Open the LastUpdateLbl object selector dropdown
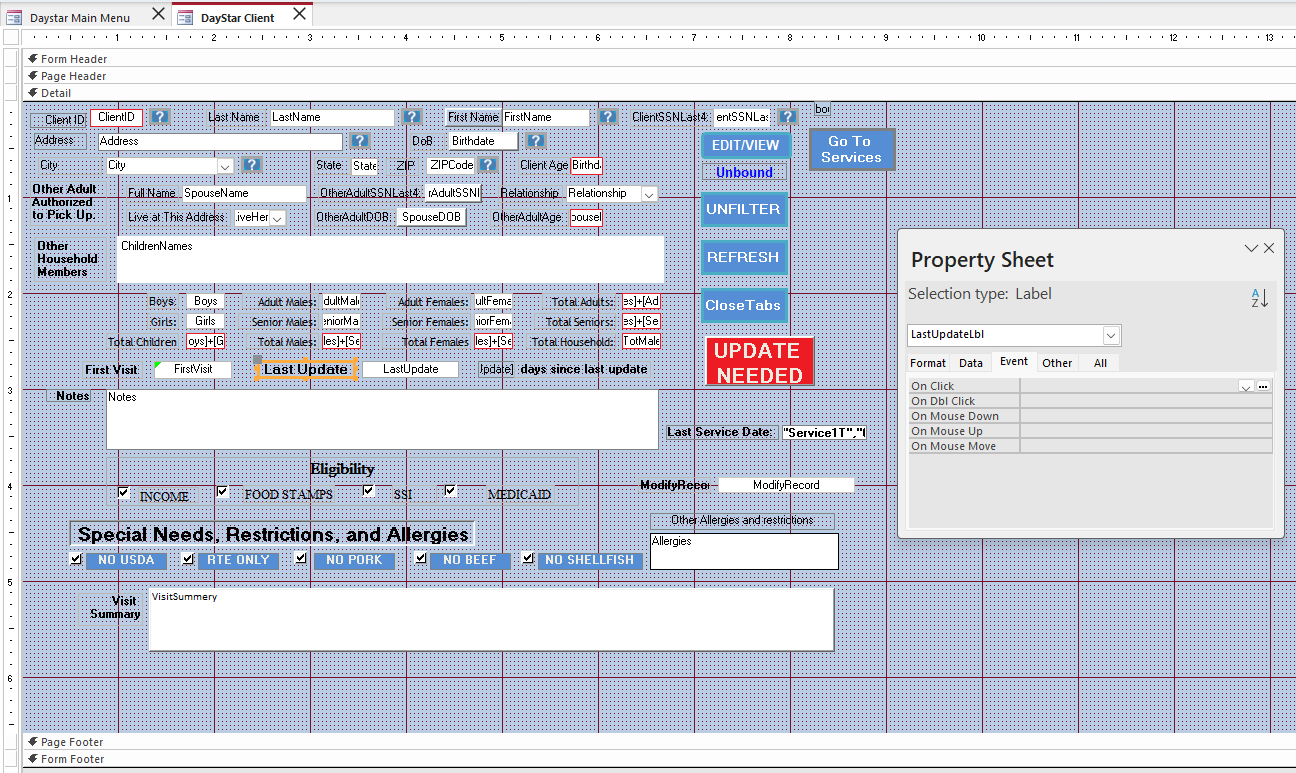 1111,335
